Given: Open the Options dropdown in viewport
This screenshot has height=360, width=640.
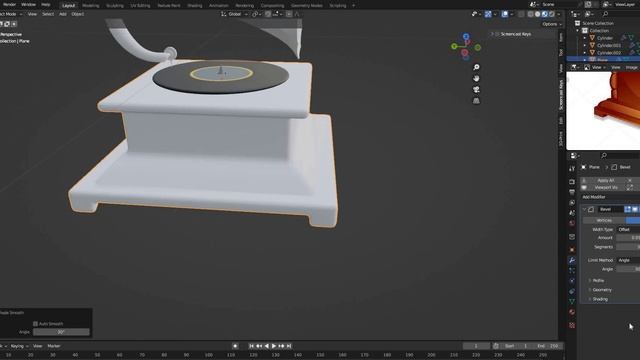Looking at the screenshot, I should pos(552,24).
